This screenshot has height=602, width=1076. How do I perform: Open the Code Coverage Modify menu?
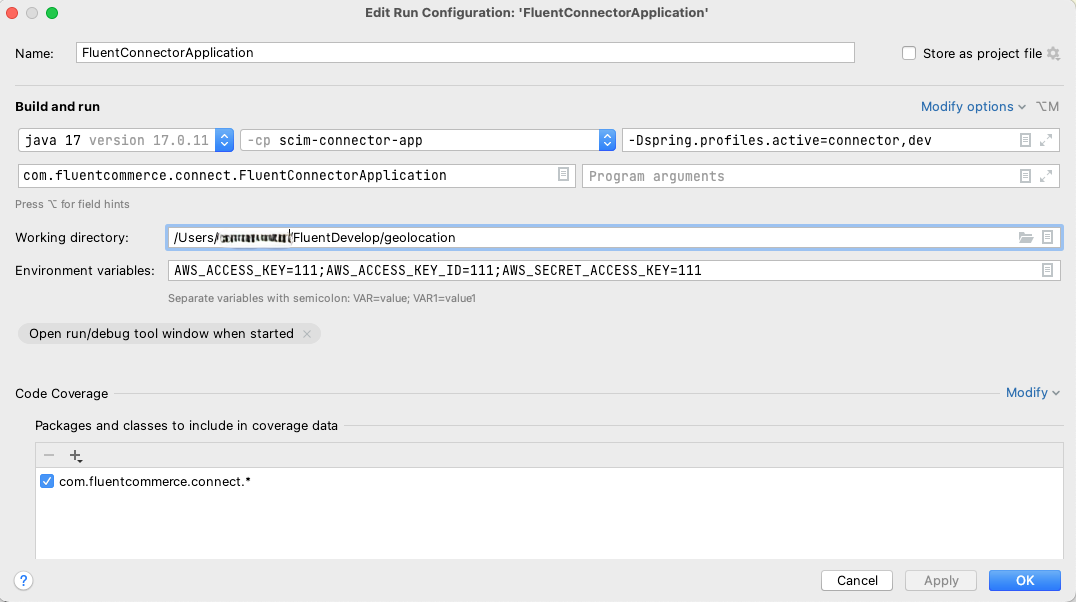click(1032, 393)
